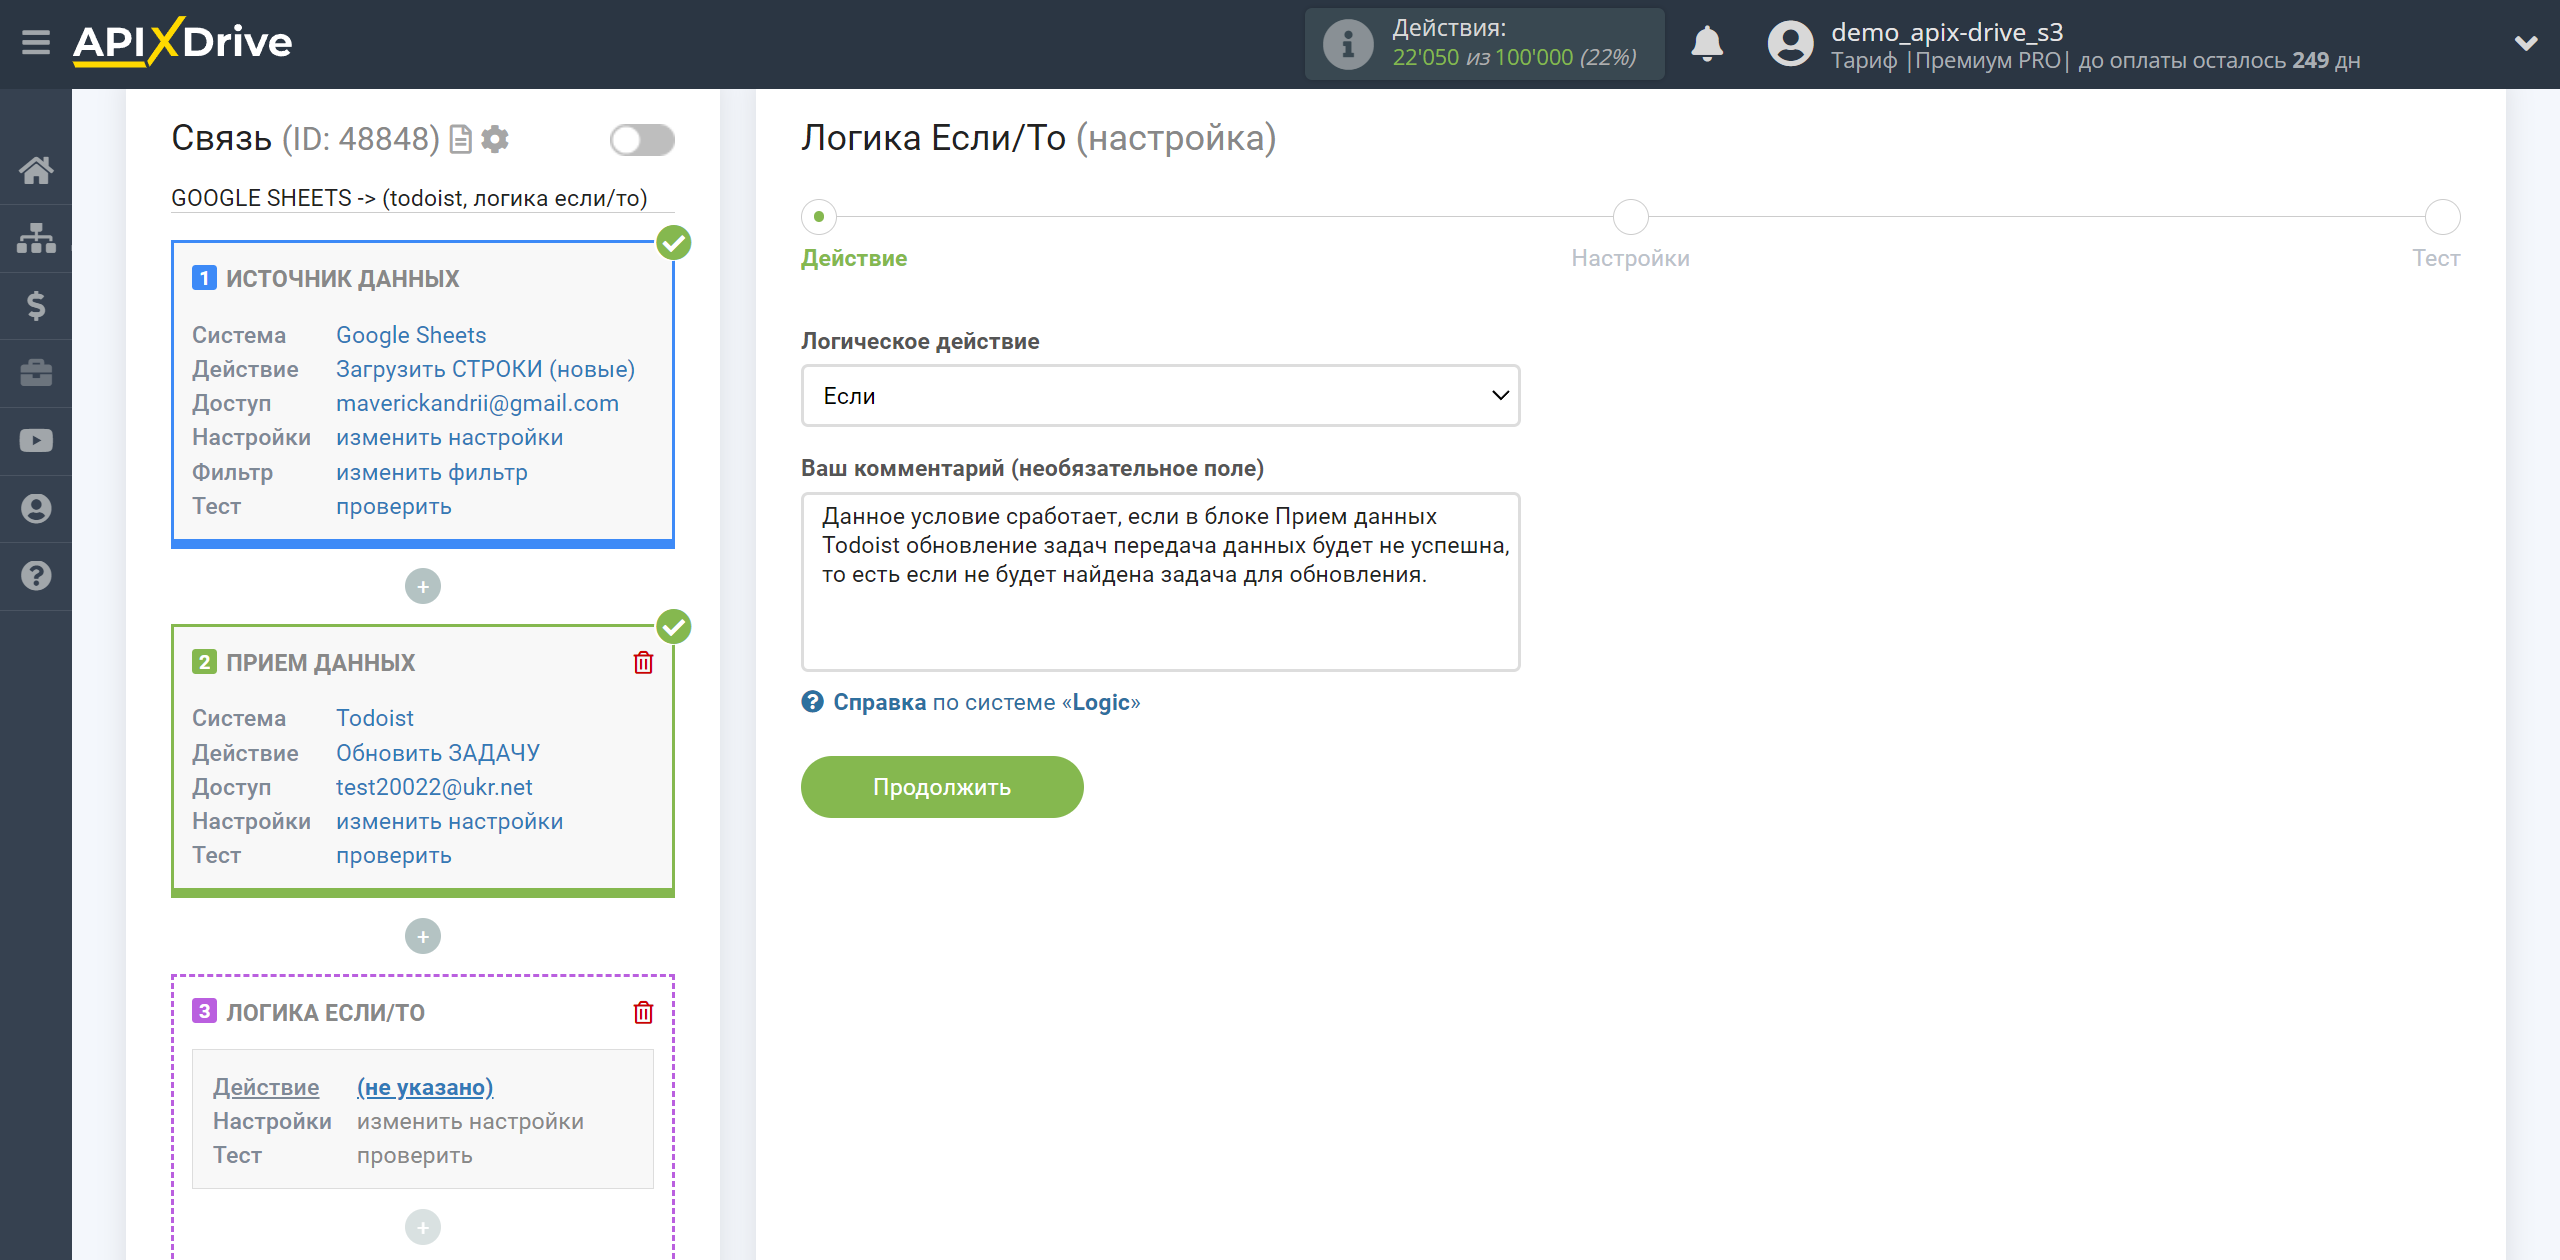2560x1260 pixels.
Task: Click the Действия usage counter
Action: [1484, 44]
